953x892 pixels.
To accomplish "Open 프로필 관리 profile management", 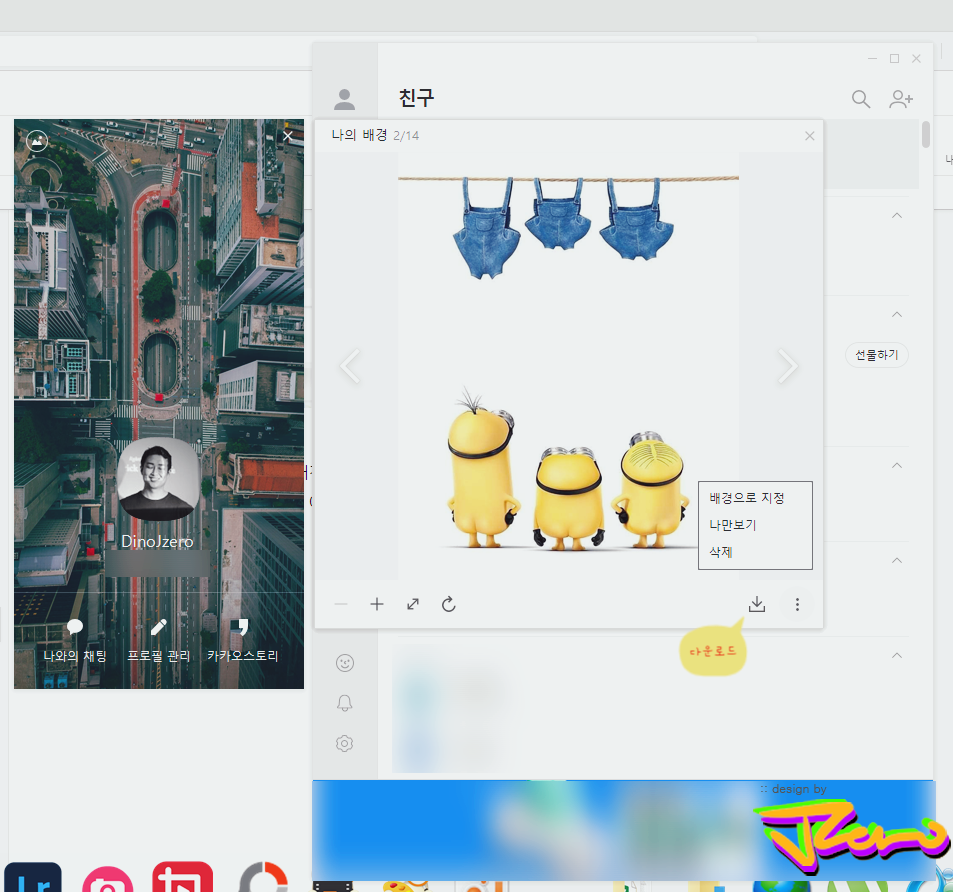I will click(159, 640).
